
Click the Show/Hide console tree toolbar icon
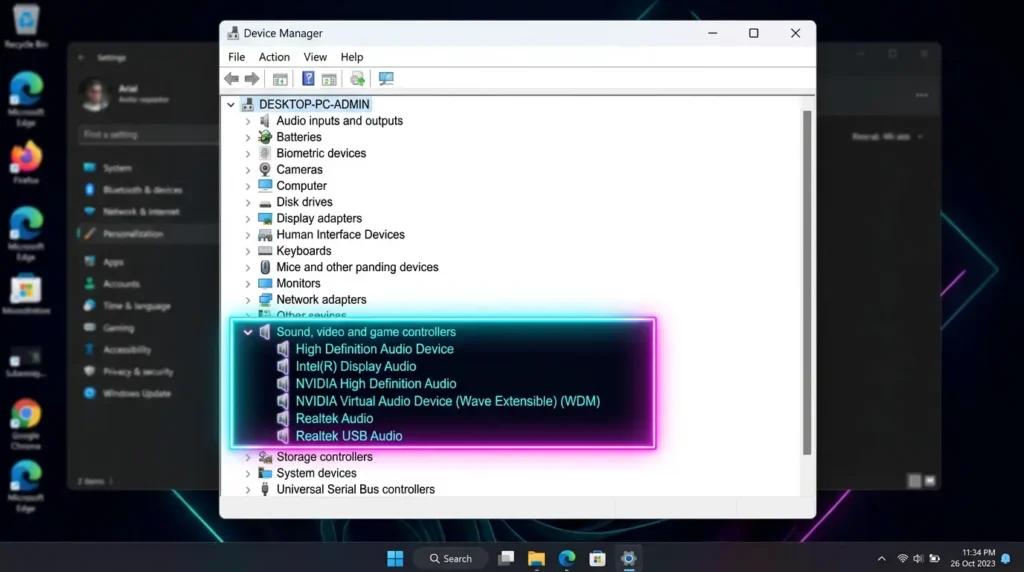tap(280, 79)
